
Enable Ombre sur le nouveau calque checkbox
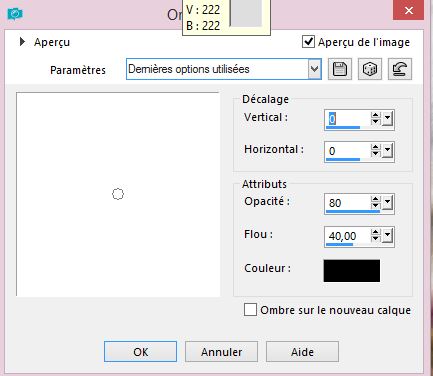tap(250, 310)
